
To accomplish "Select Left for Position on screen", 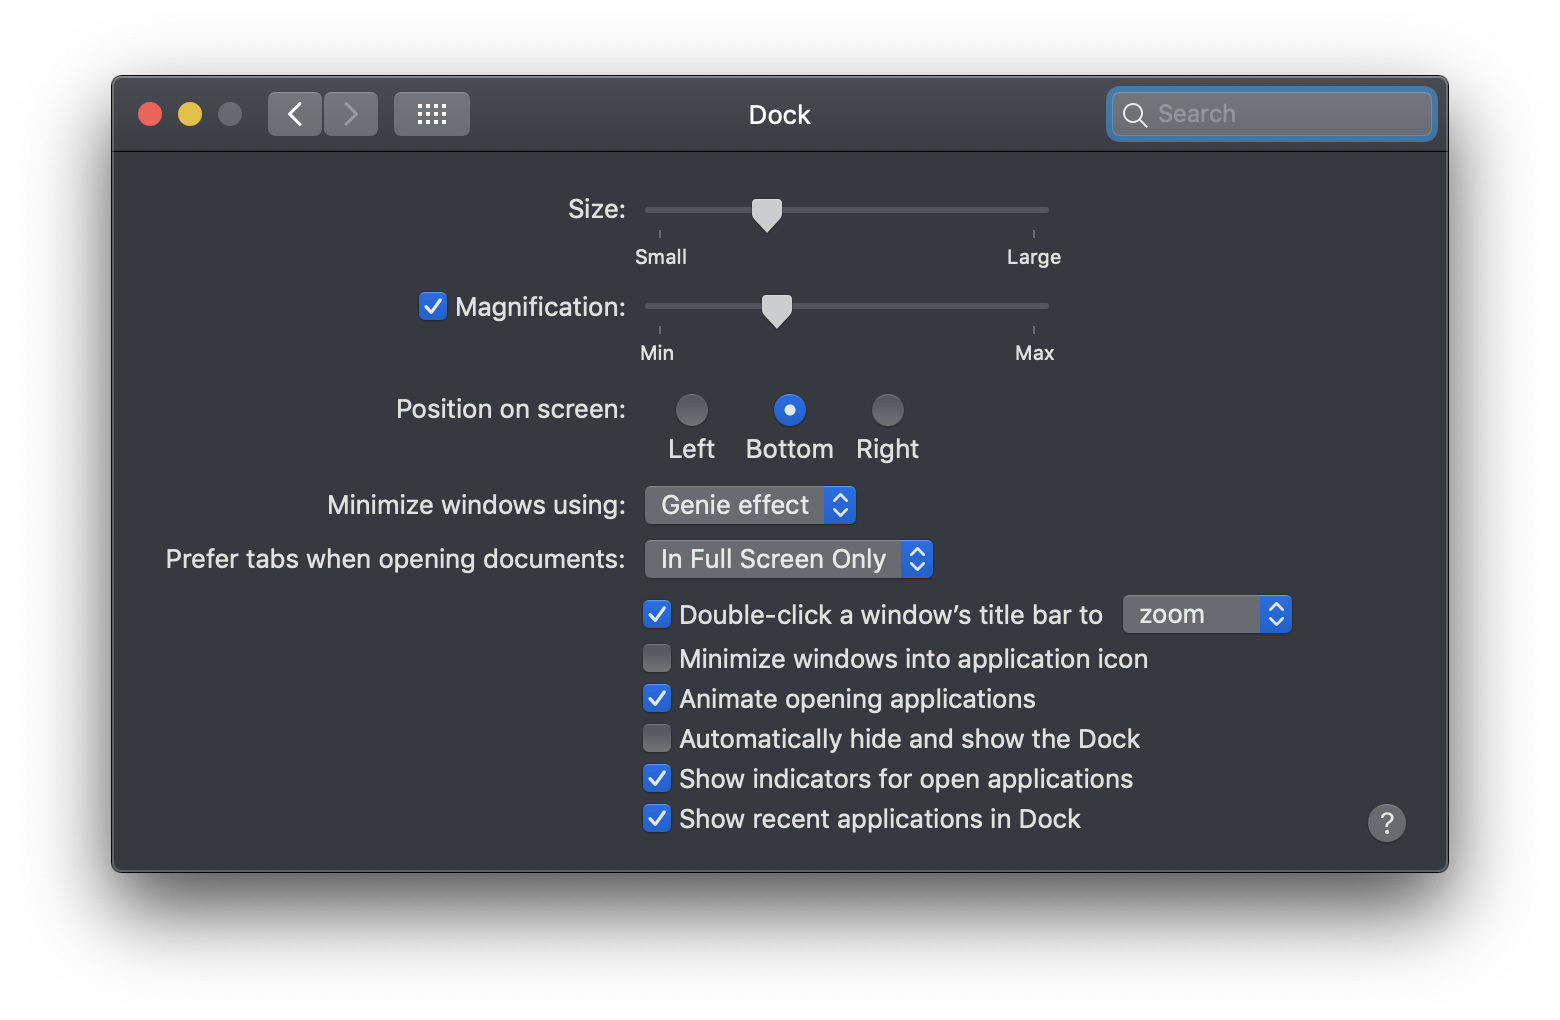I will (691, 409).
